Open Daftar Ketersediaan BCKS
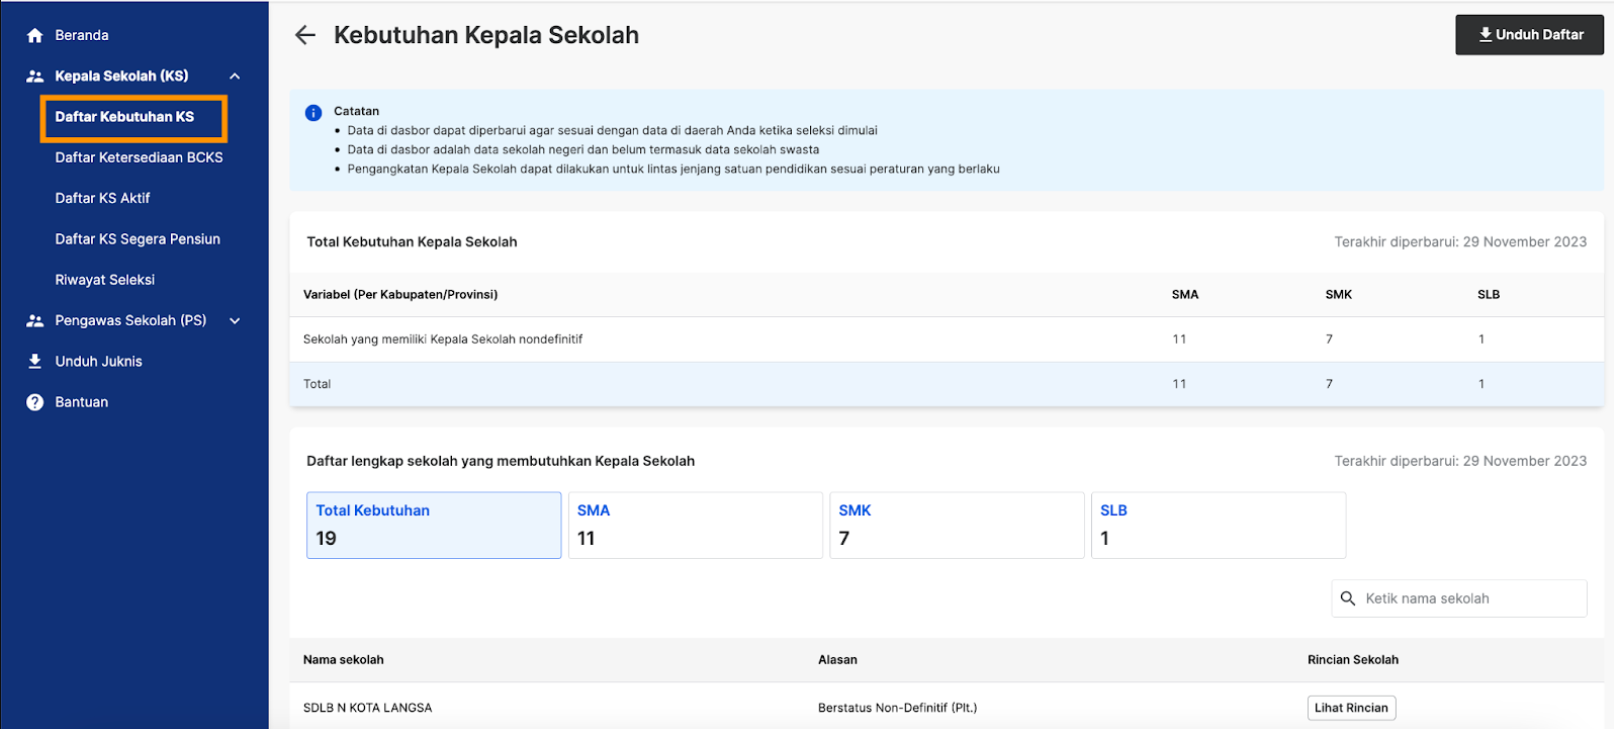This screenshot has height=729, width=1614. 139,157
